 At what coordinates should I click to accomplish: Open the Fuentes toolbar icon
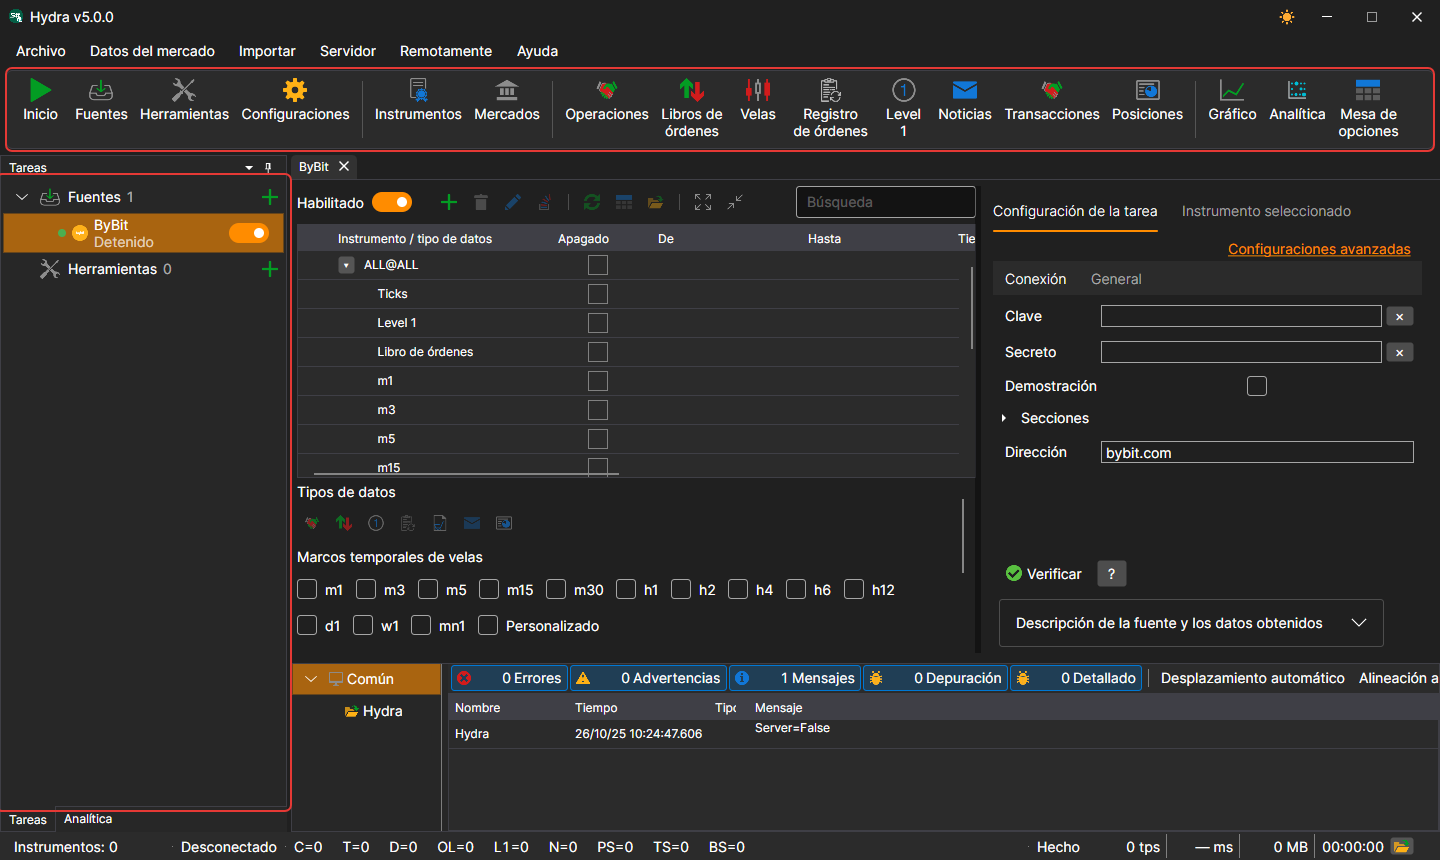101,90
